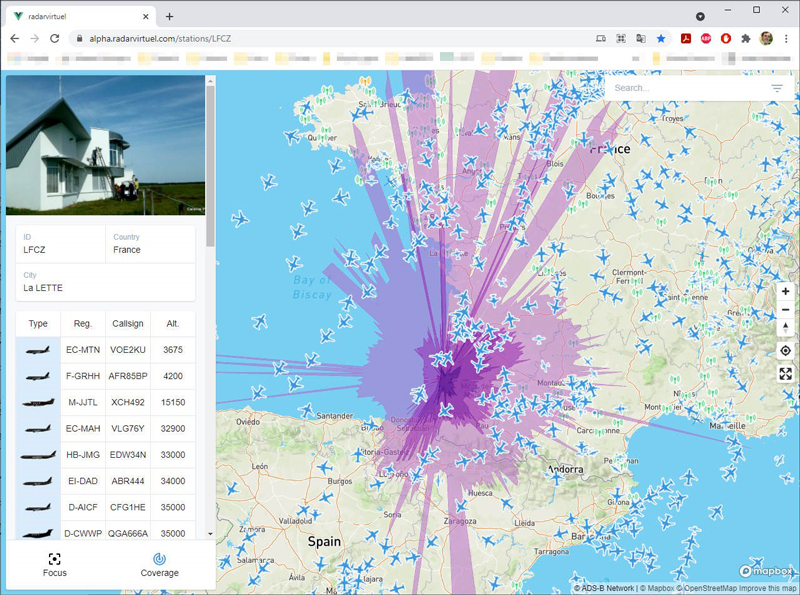The image size is (800, 595).
Task: Select the EI-DAD aircraft row
Action: coord(106,481)
